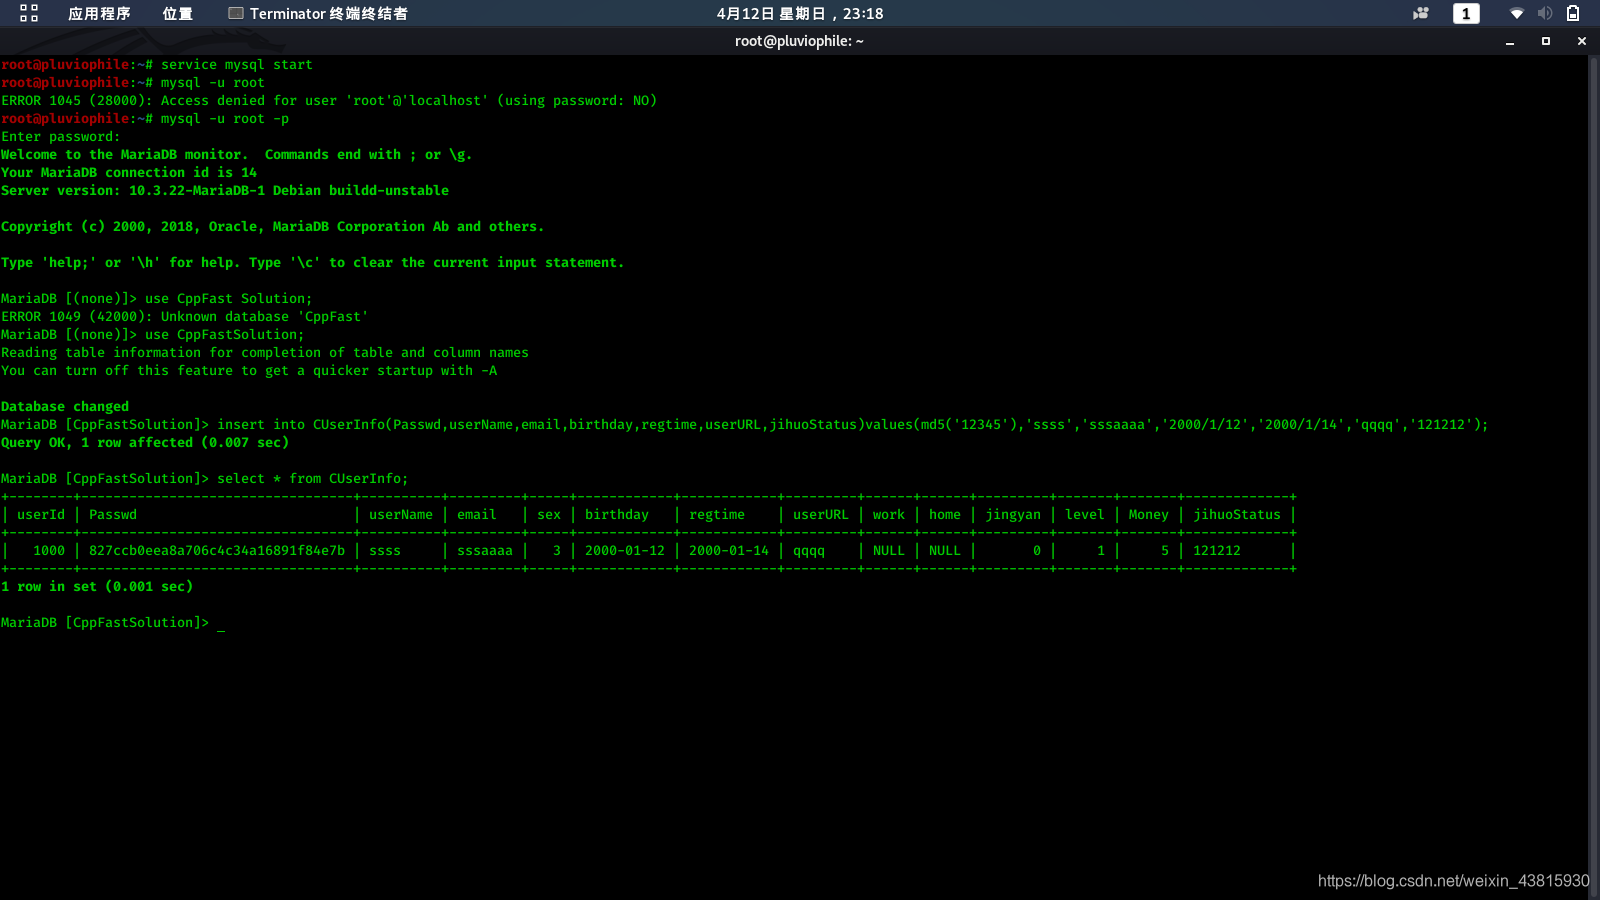
Task: Click the regtime column header
Action: 717,515
